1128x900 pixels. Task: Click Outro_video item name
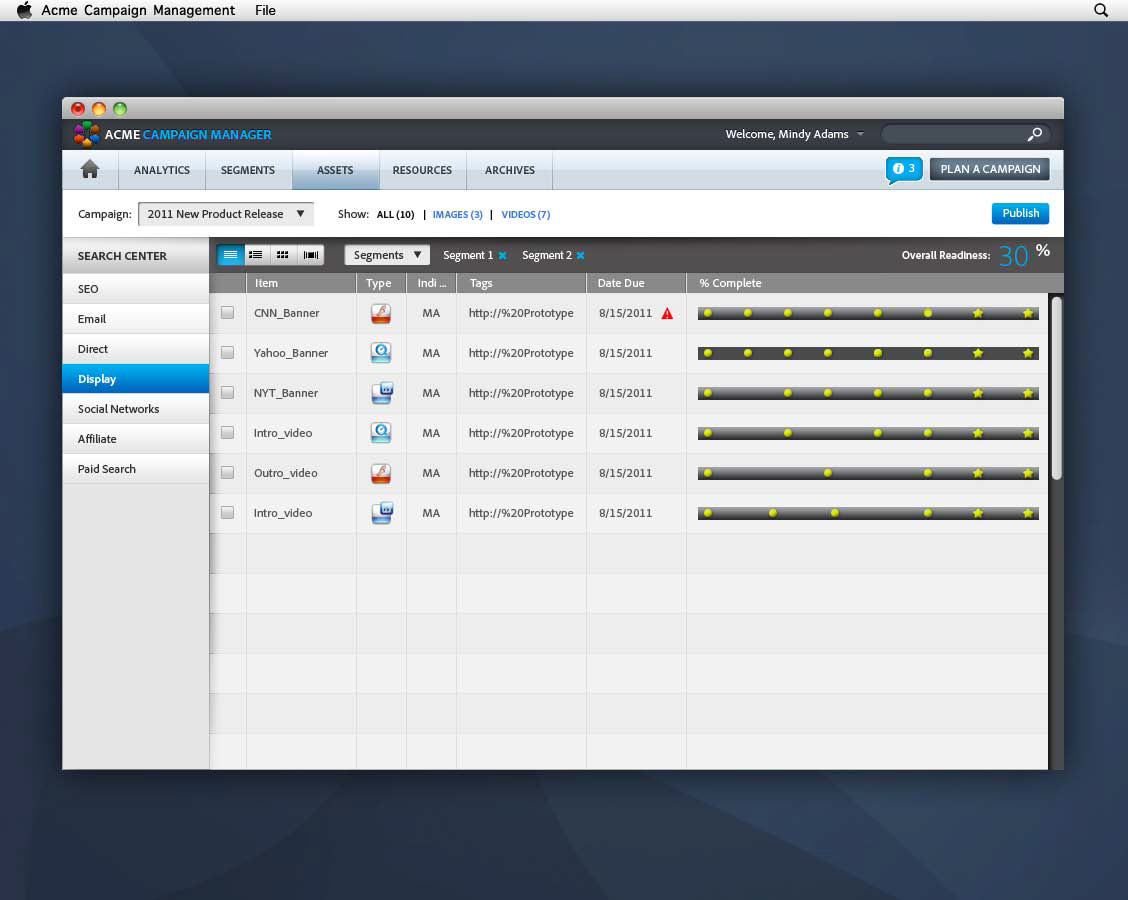(286, 473)
